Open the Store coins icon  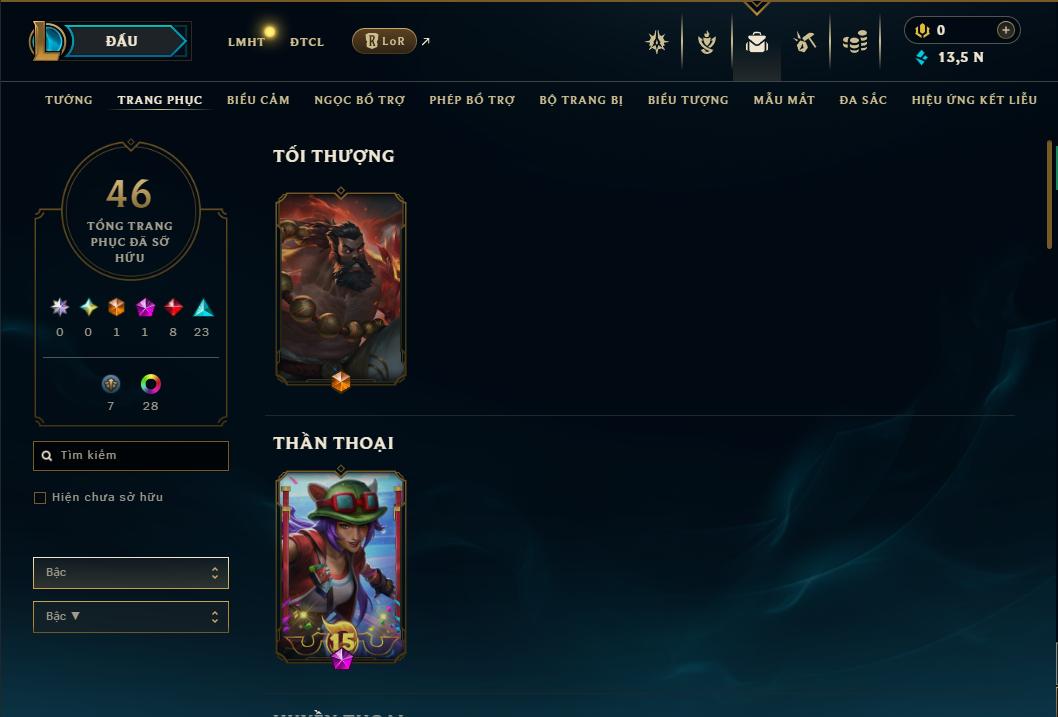[855, 42]
